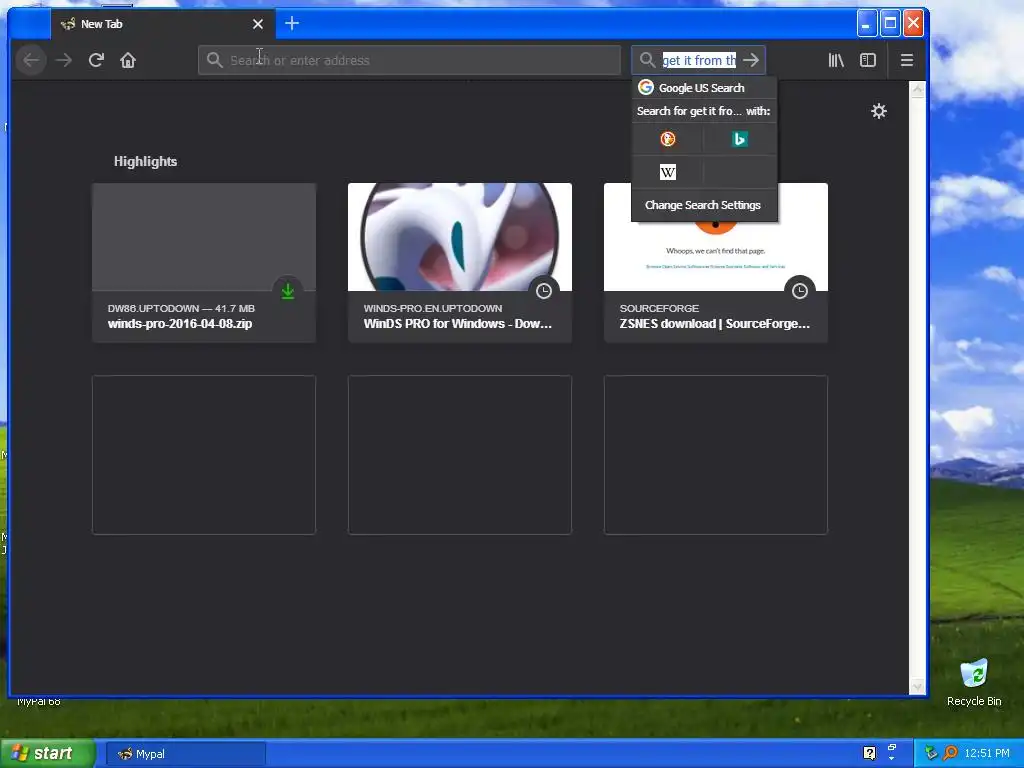Open the Windows Start menu
The height and width of the screenshot is (768, 1024).
tap(47, 754)
